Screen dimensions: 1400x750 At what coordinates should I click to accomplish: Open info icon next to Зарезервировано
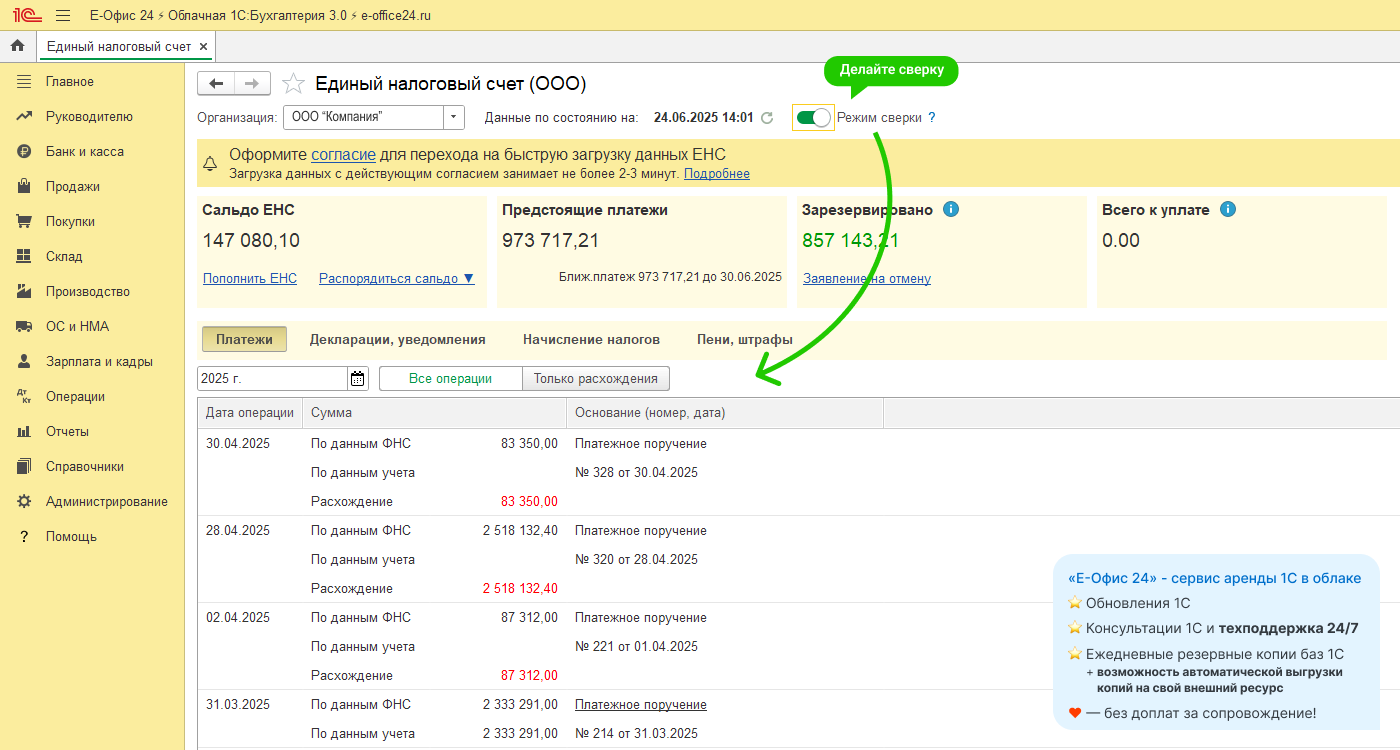tap(951, 210)
